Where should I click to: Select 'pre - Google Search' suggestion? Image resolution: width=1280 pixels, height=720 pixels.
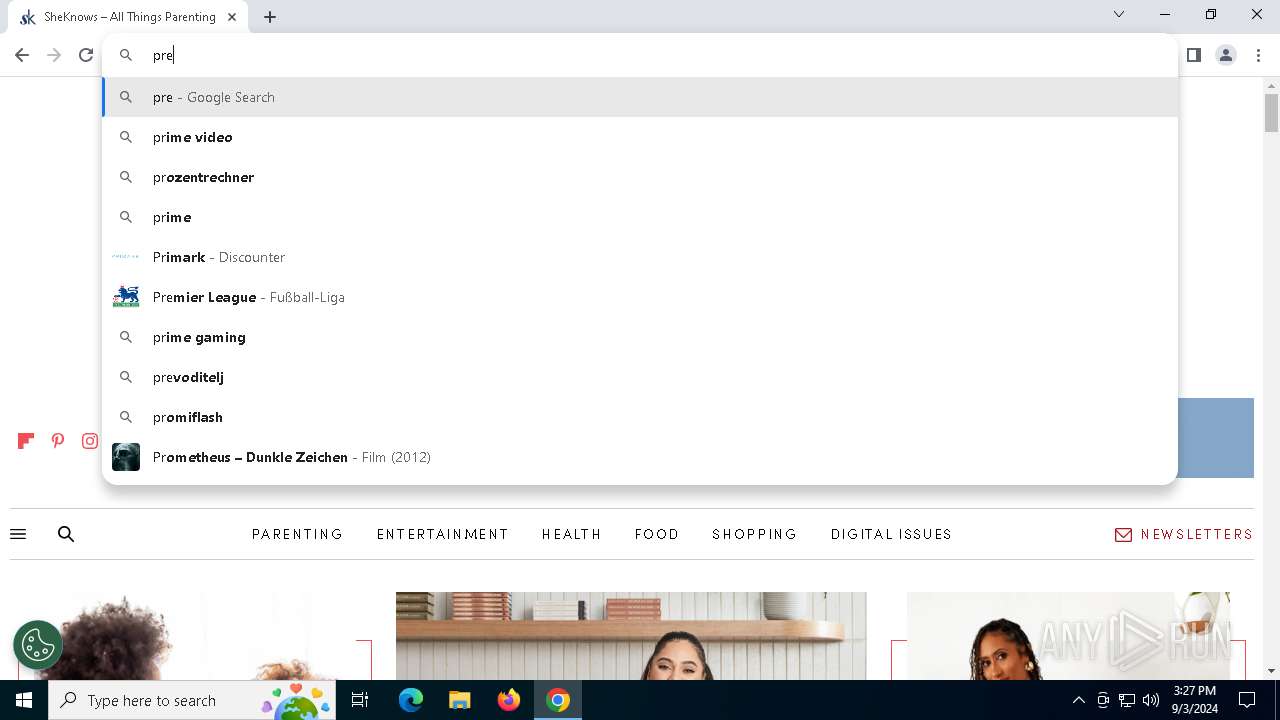[x=640, y=97]
